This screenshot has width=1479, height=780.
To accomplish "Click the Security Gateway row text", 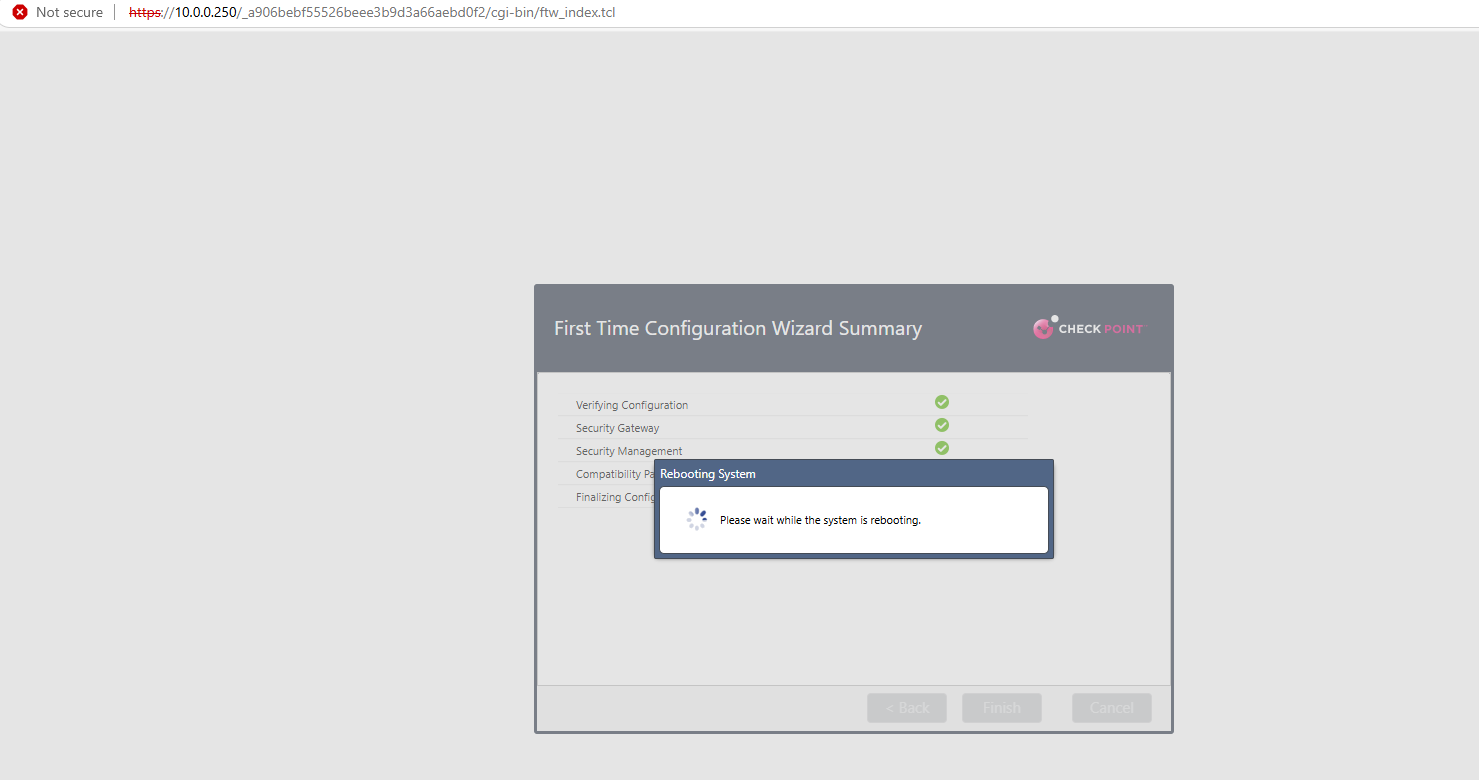I will (x=617, y=428).
